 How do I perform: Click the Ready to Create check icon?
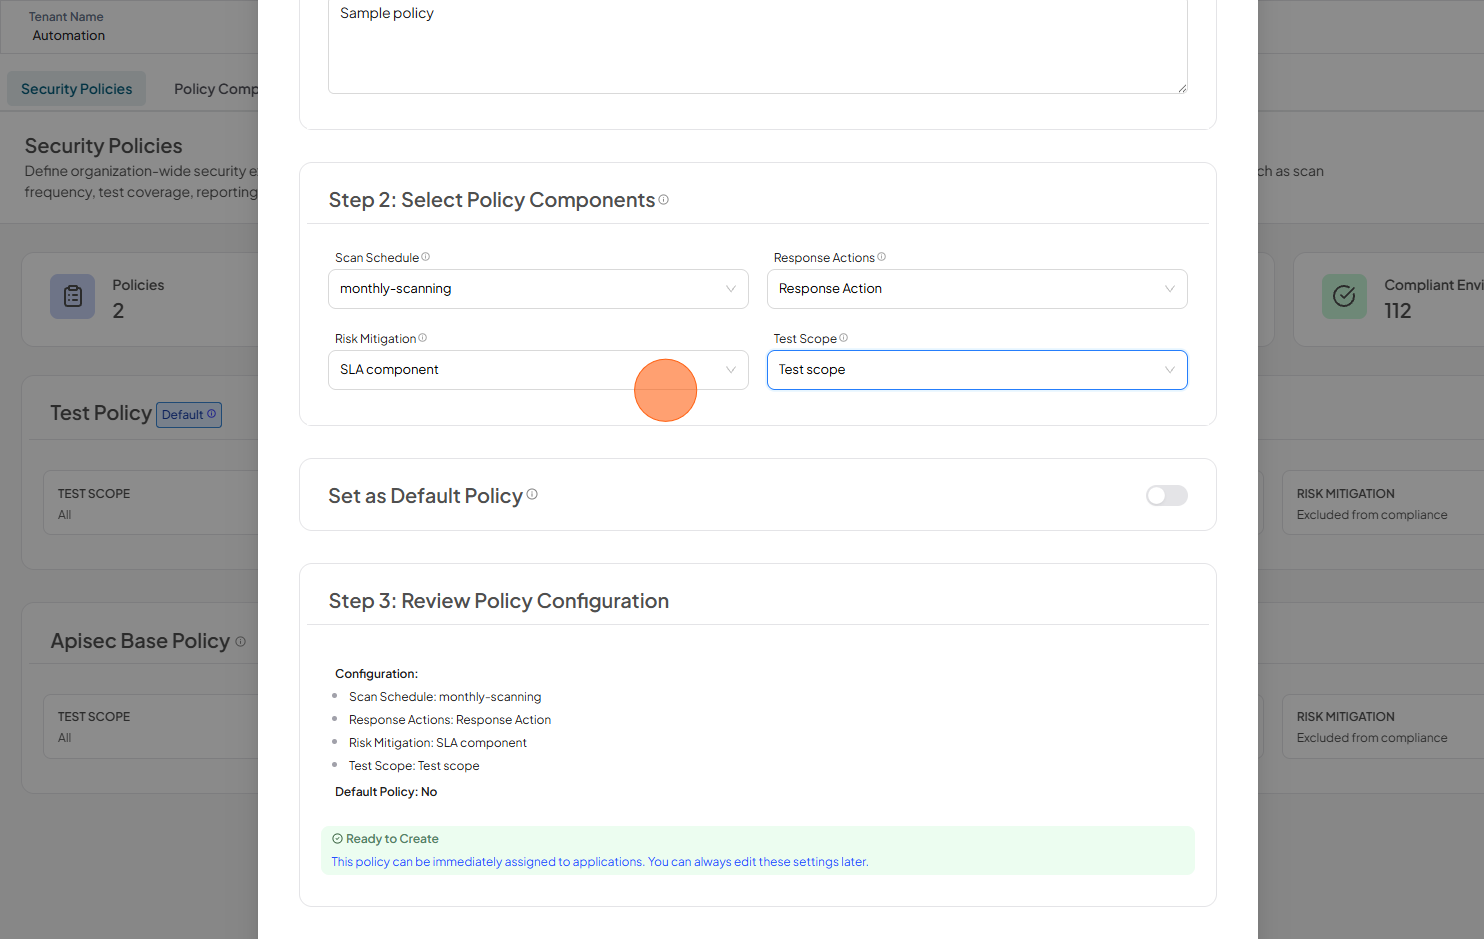pyautogui.click(x=337, y=839)
